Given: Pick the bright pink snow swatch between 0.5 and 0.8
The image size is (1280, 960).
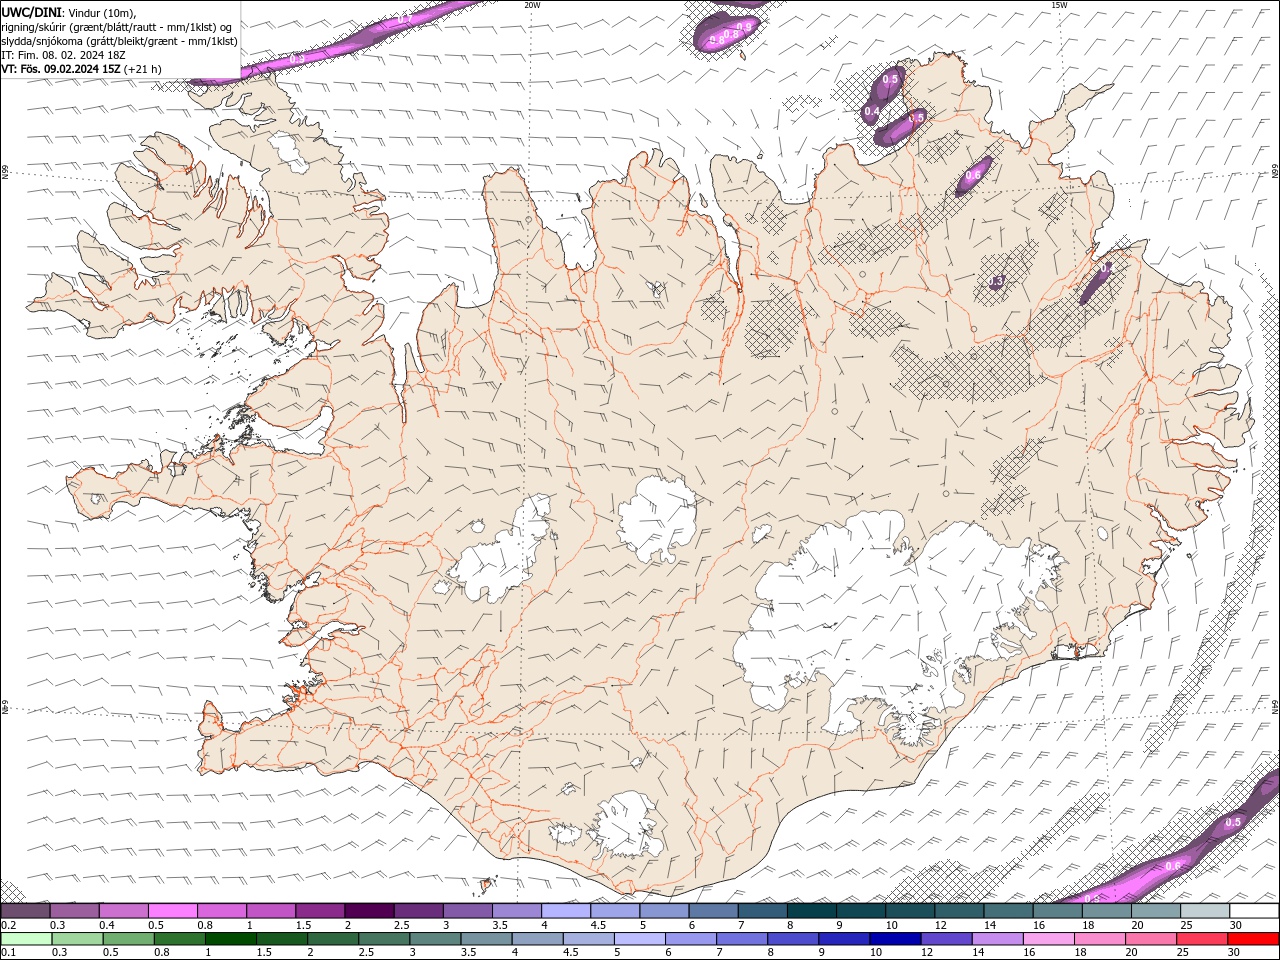Looking at the screenshot, I should pos(172,911).
